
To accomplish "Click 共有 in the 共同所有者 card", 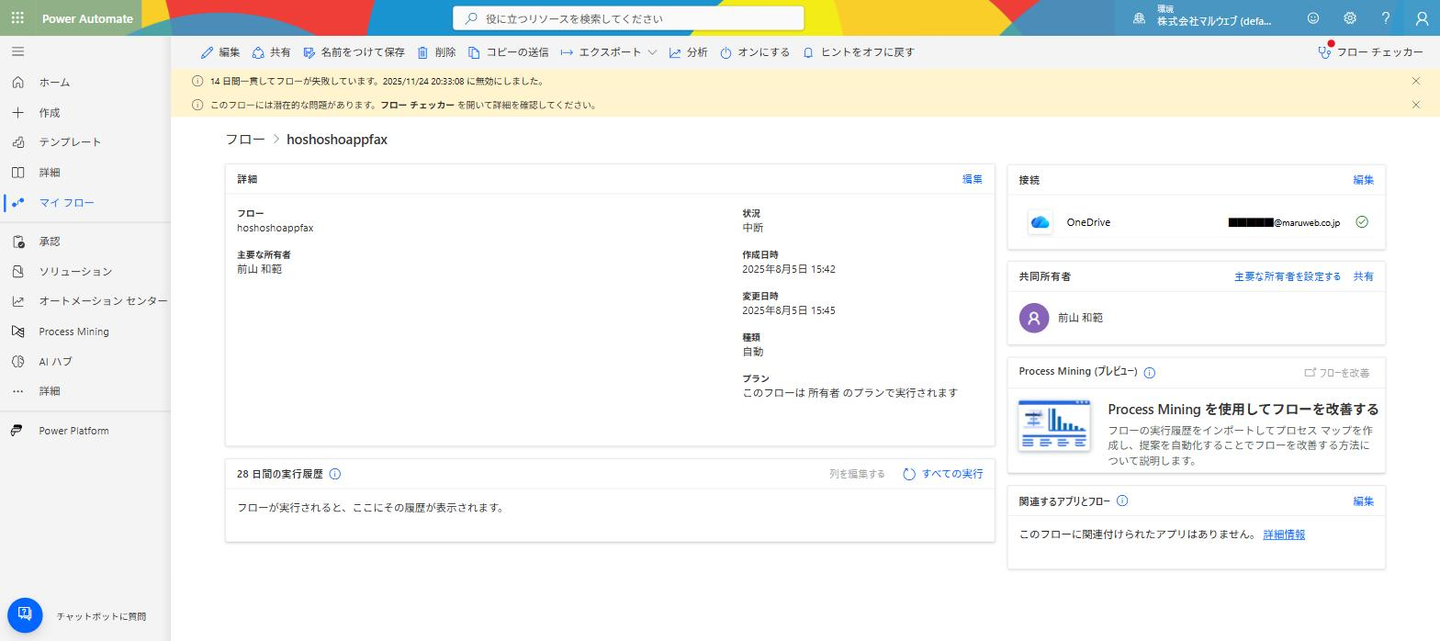I will pos(1363,276).
